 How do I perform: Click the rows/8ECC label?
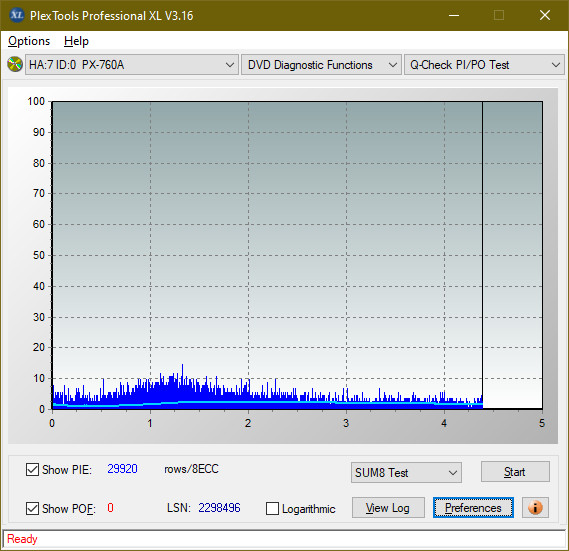191,469
